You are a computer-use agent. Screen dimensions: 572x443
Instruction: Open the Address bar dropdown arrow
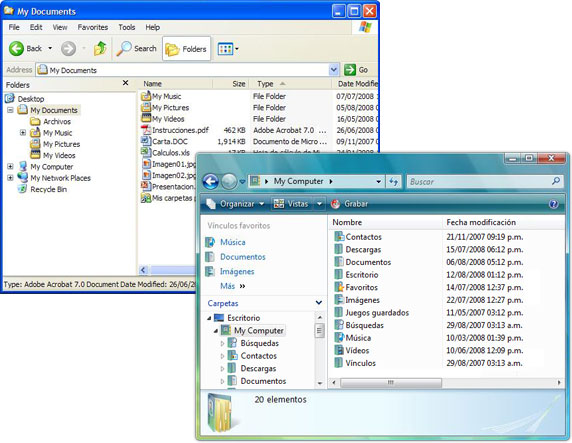[x=333, y=70]
